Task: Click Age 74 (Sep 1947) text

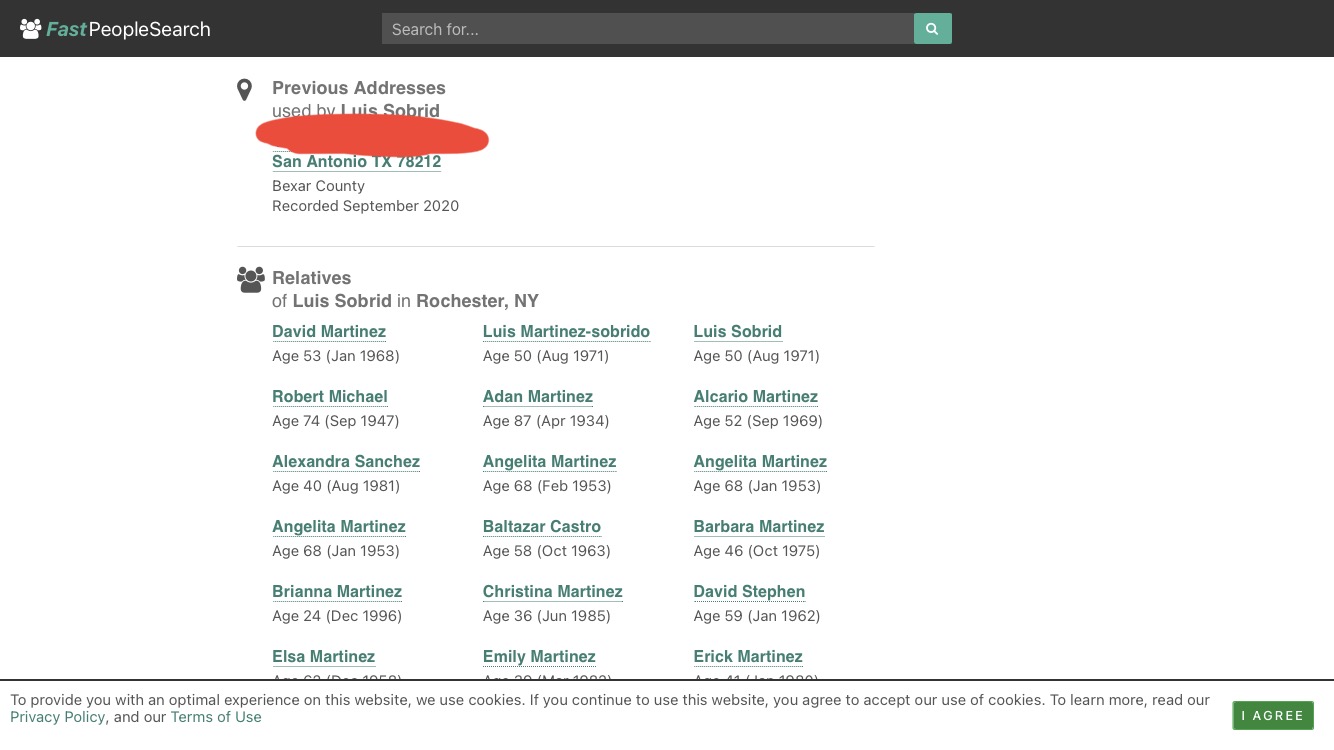Action: pyautogui.click(x=335, y=421)
